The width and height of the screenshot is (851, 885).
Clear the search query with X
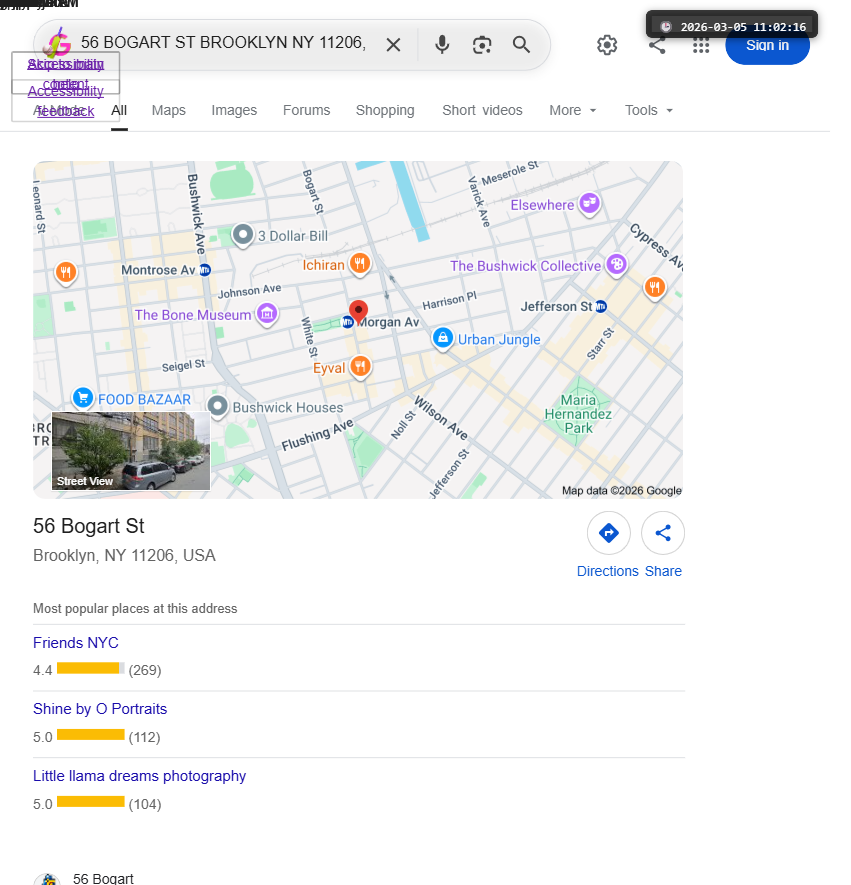tap(393, 45)
